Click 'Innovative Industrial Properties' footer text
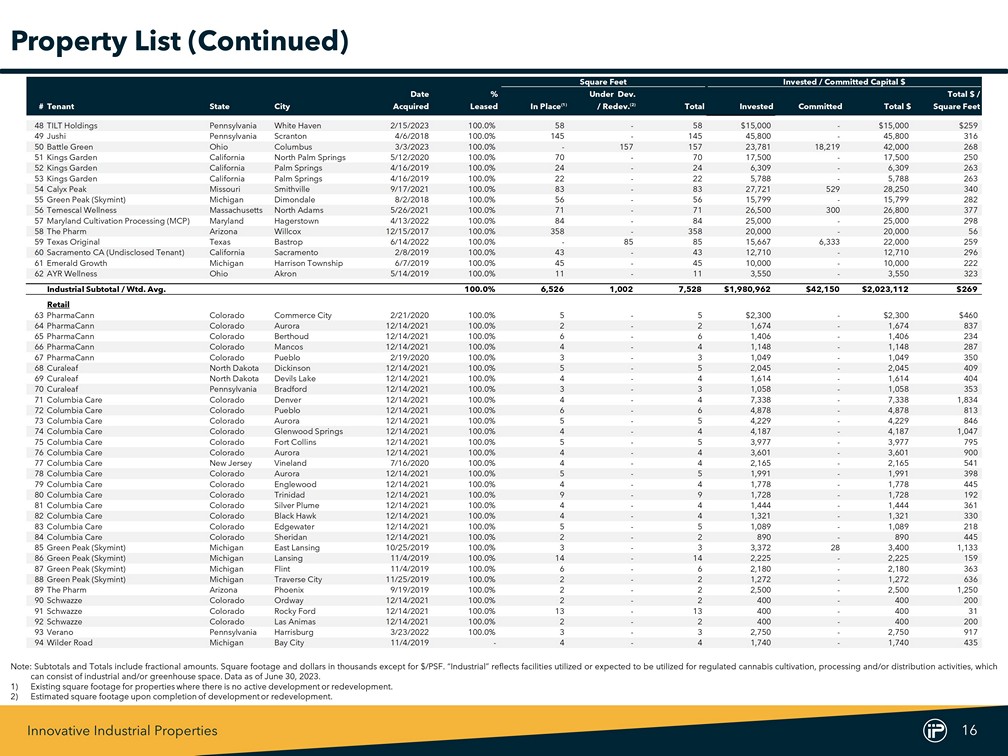1008x756 pixels. coord(122,730)
